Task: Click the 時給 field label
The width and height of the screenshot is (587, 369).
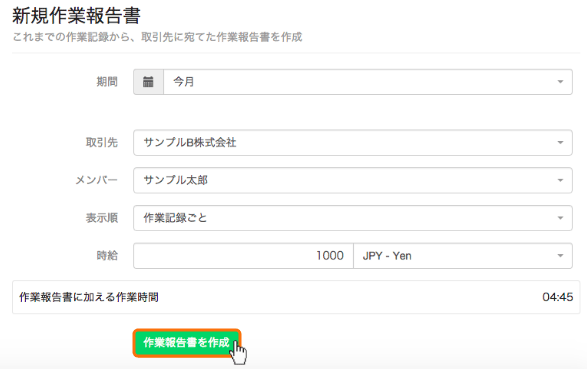Action: pos(107,256)
